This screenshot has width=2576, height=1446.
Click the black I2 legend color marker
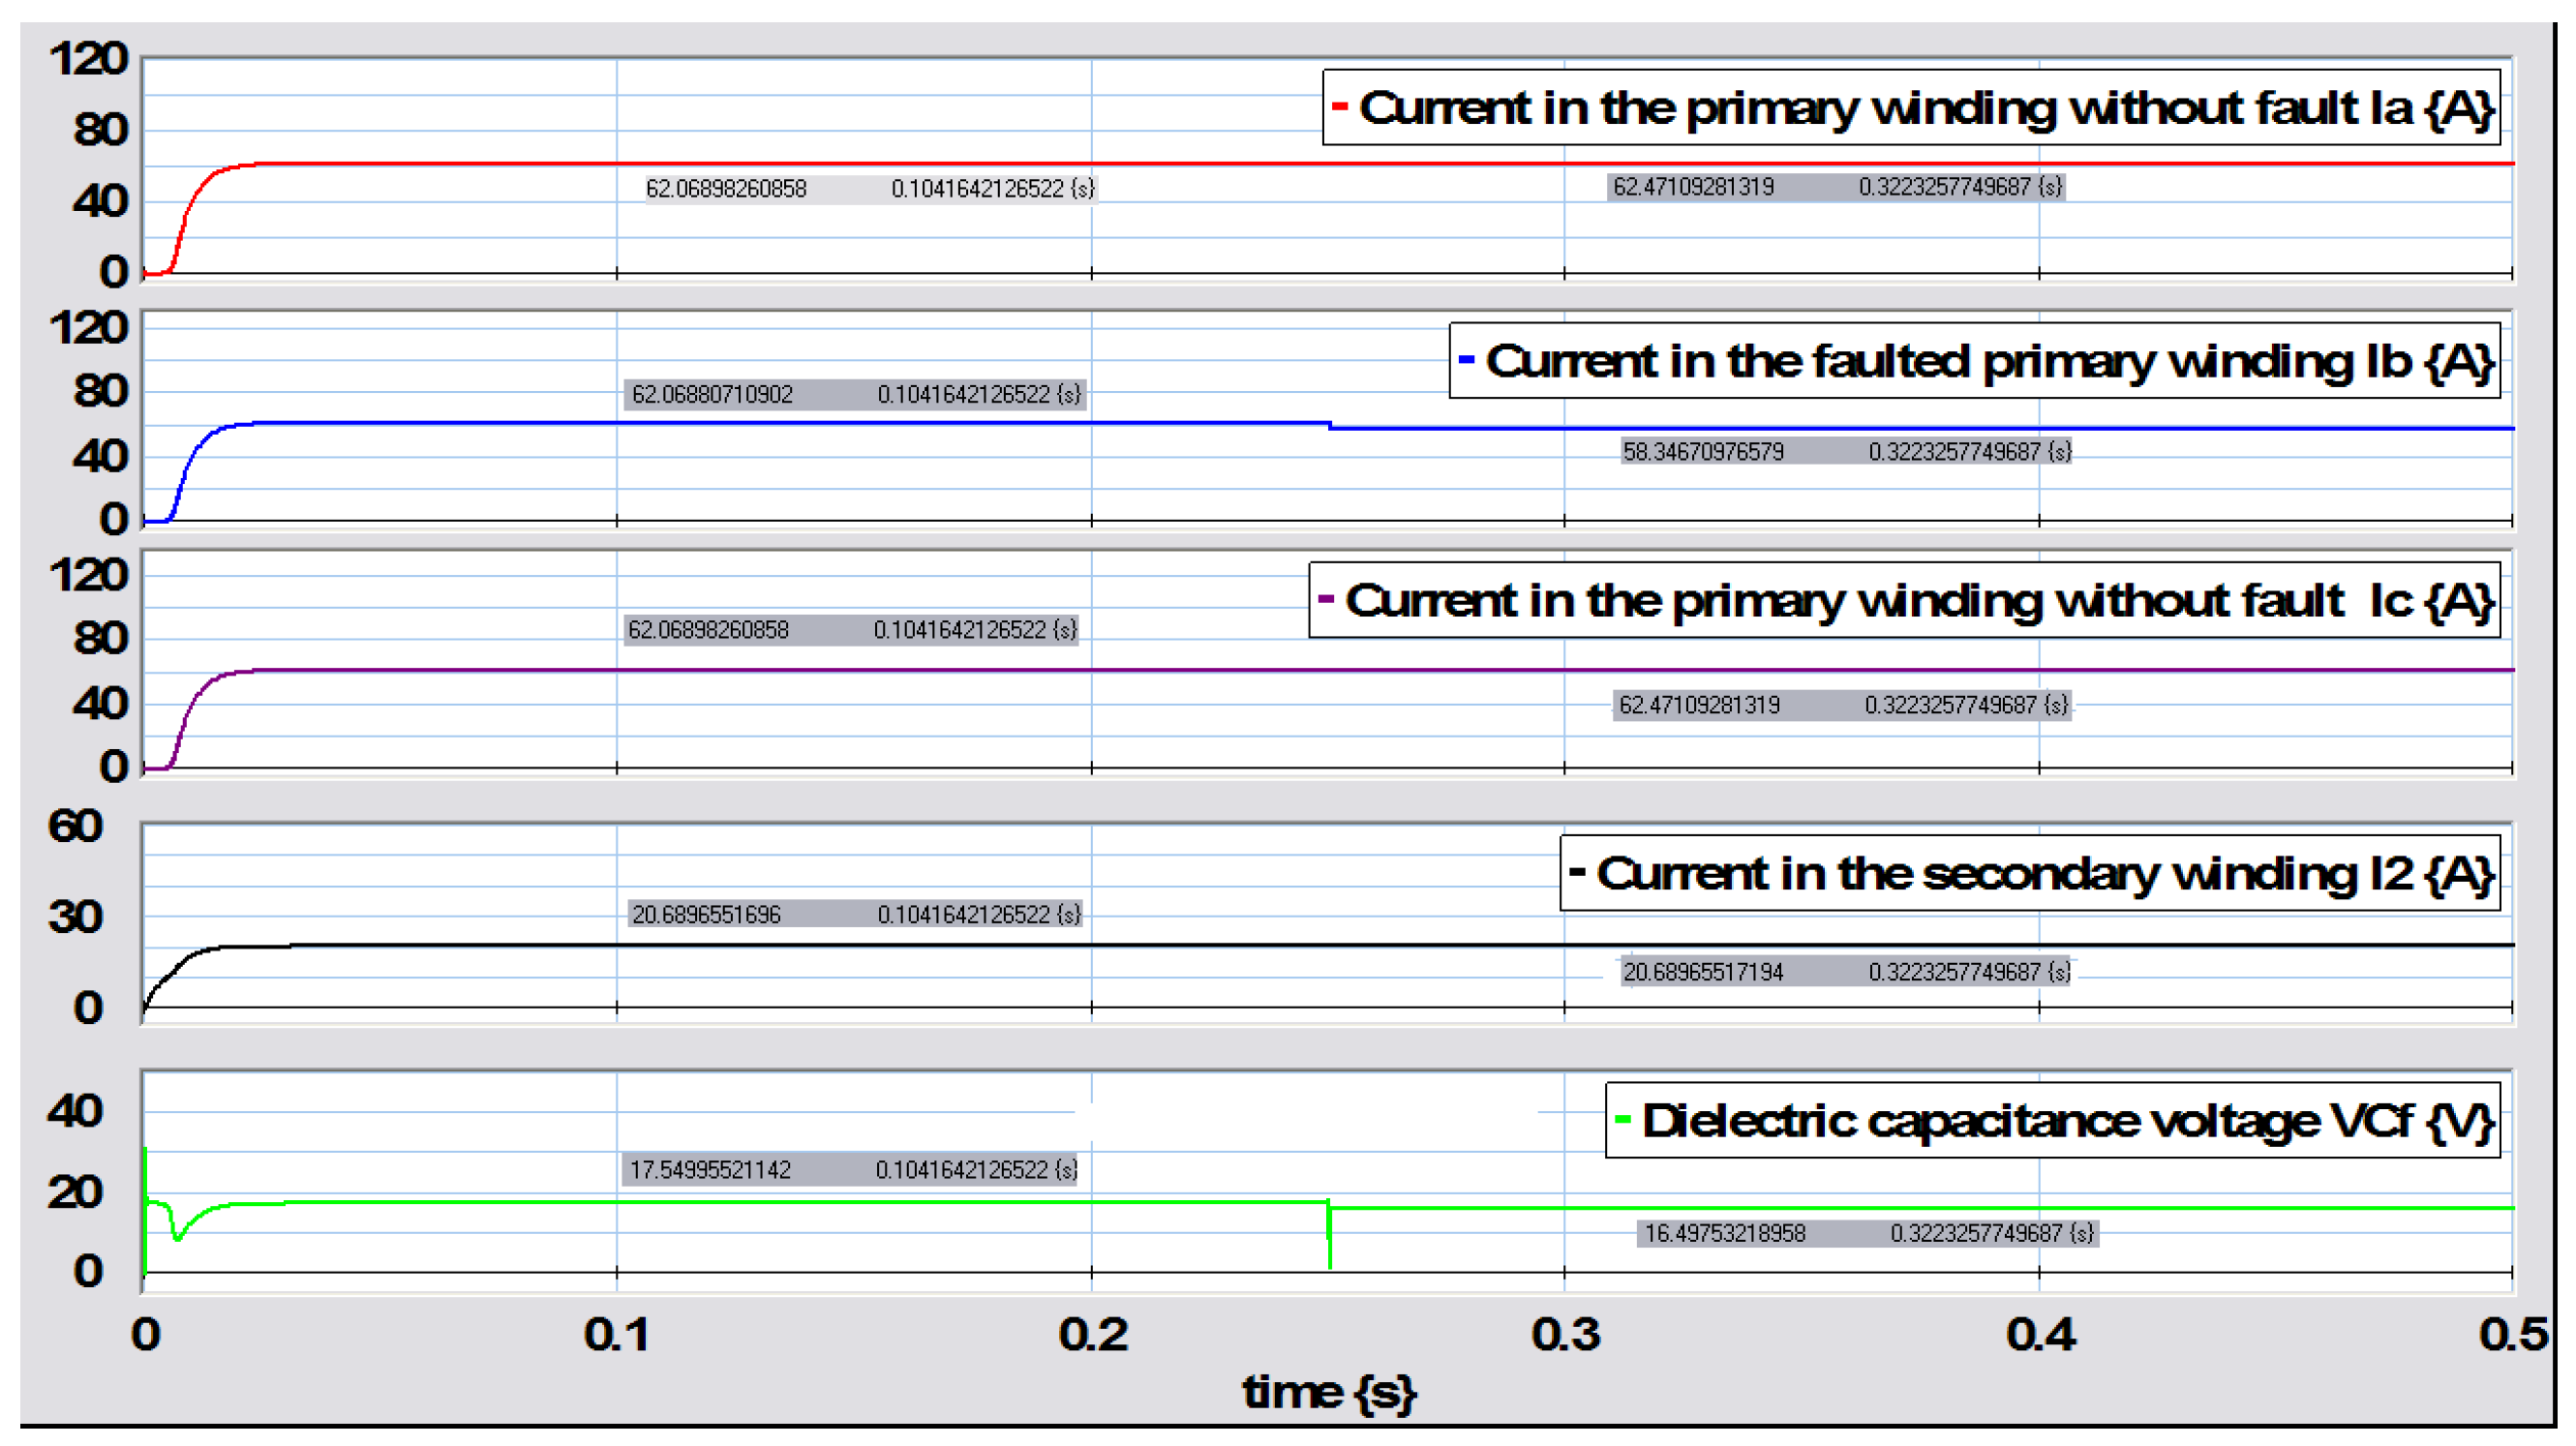1577,871
